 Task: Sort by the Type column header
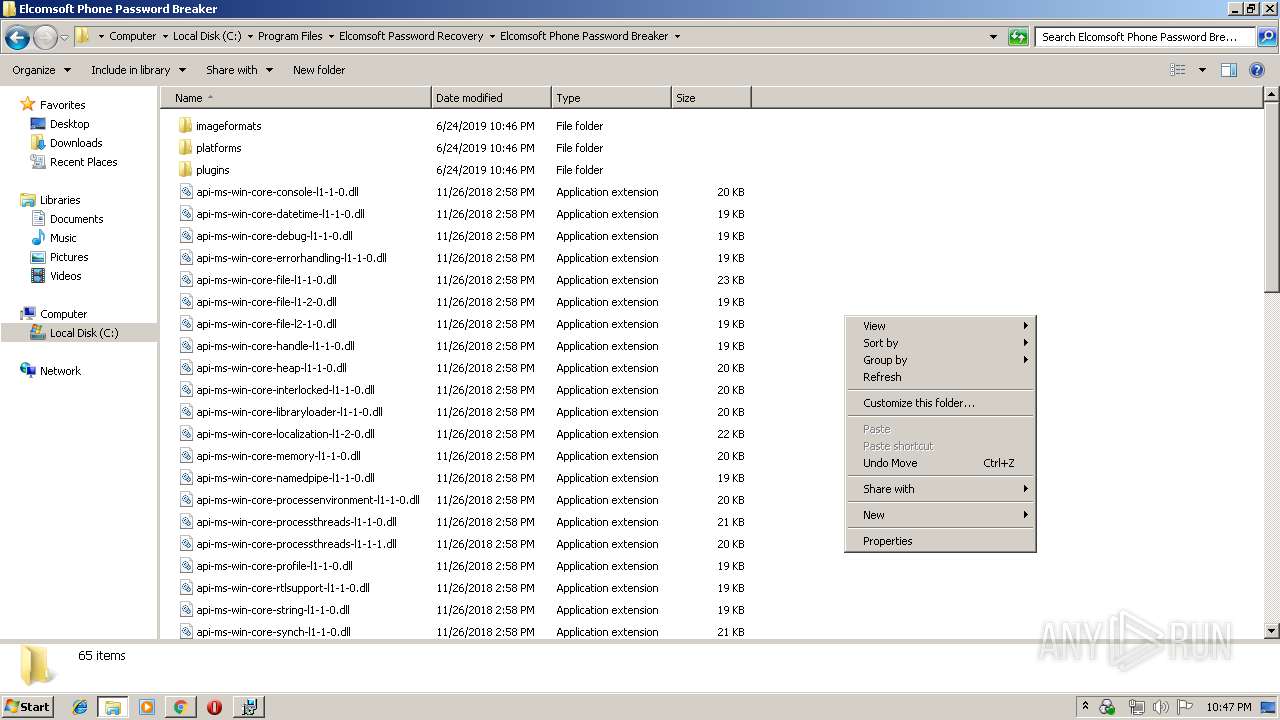(611, 98)
